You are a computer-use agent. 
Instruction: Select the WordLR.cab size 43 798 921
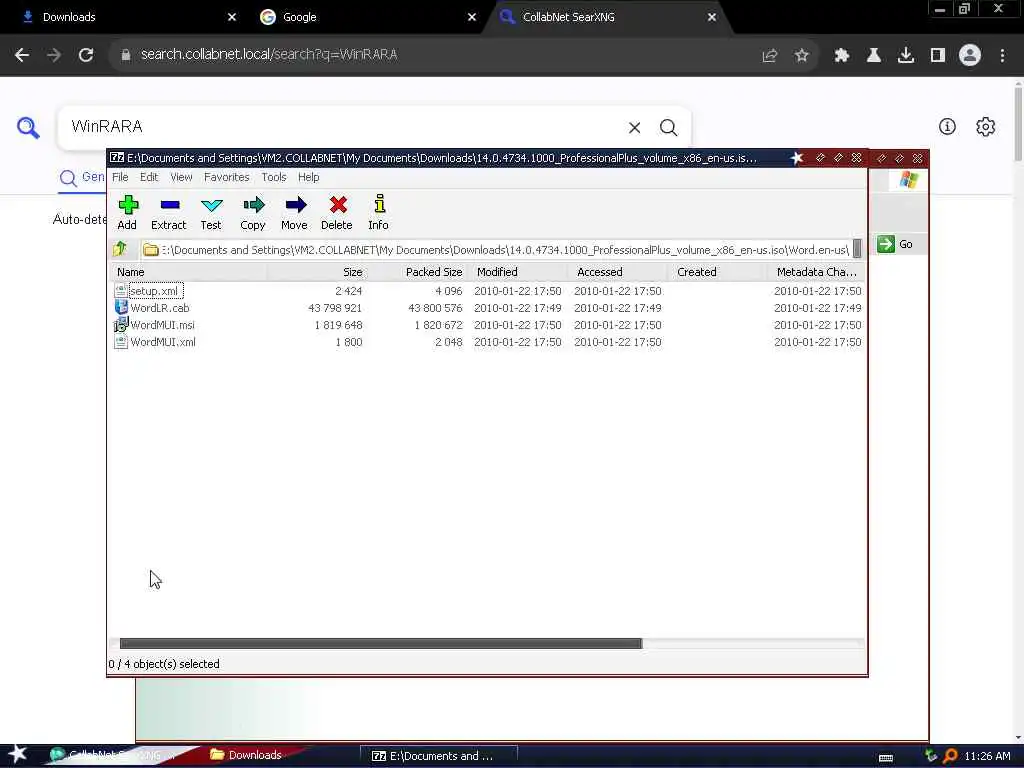coord(334,308)
